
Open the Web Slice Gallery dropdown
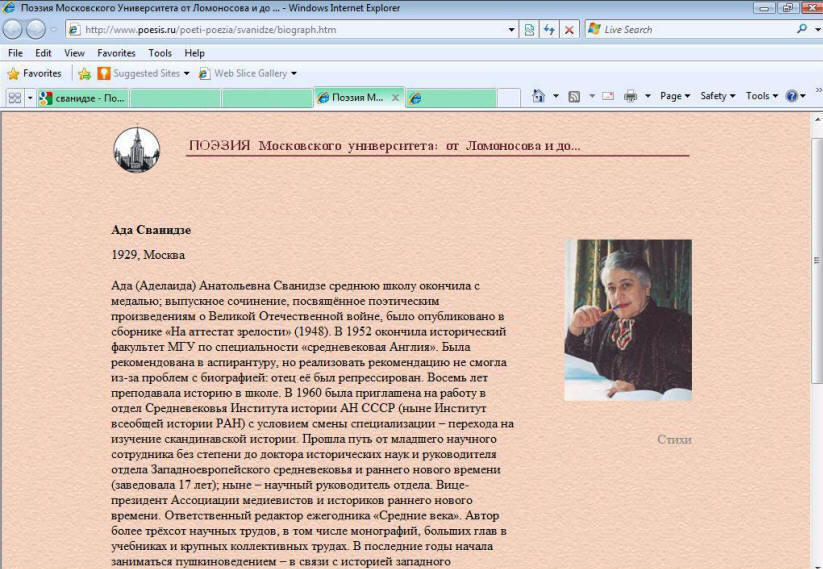tap(248, 73)
